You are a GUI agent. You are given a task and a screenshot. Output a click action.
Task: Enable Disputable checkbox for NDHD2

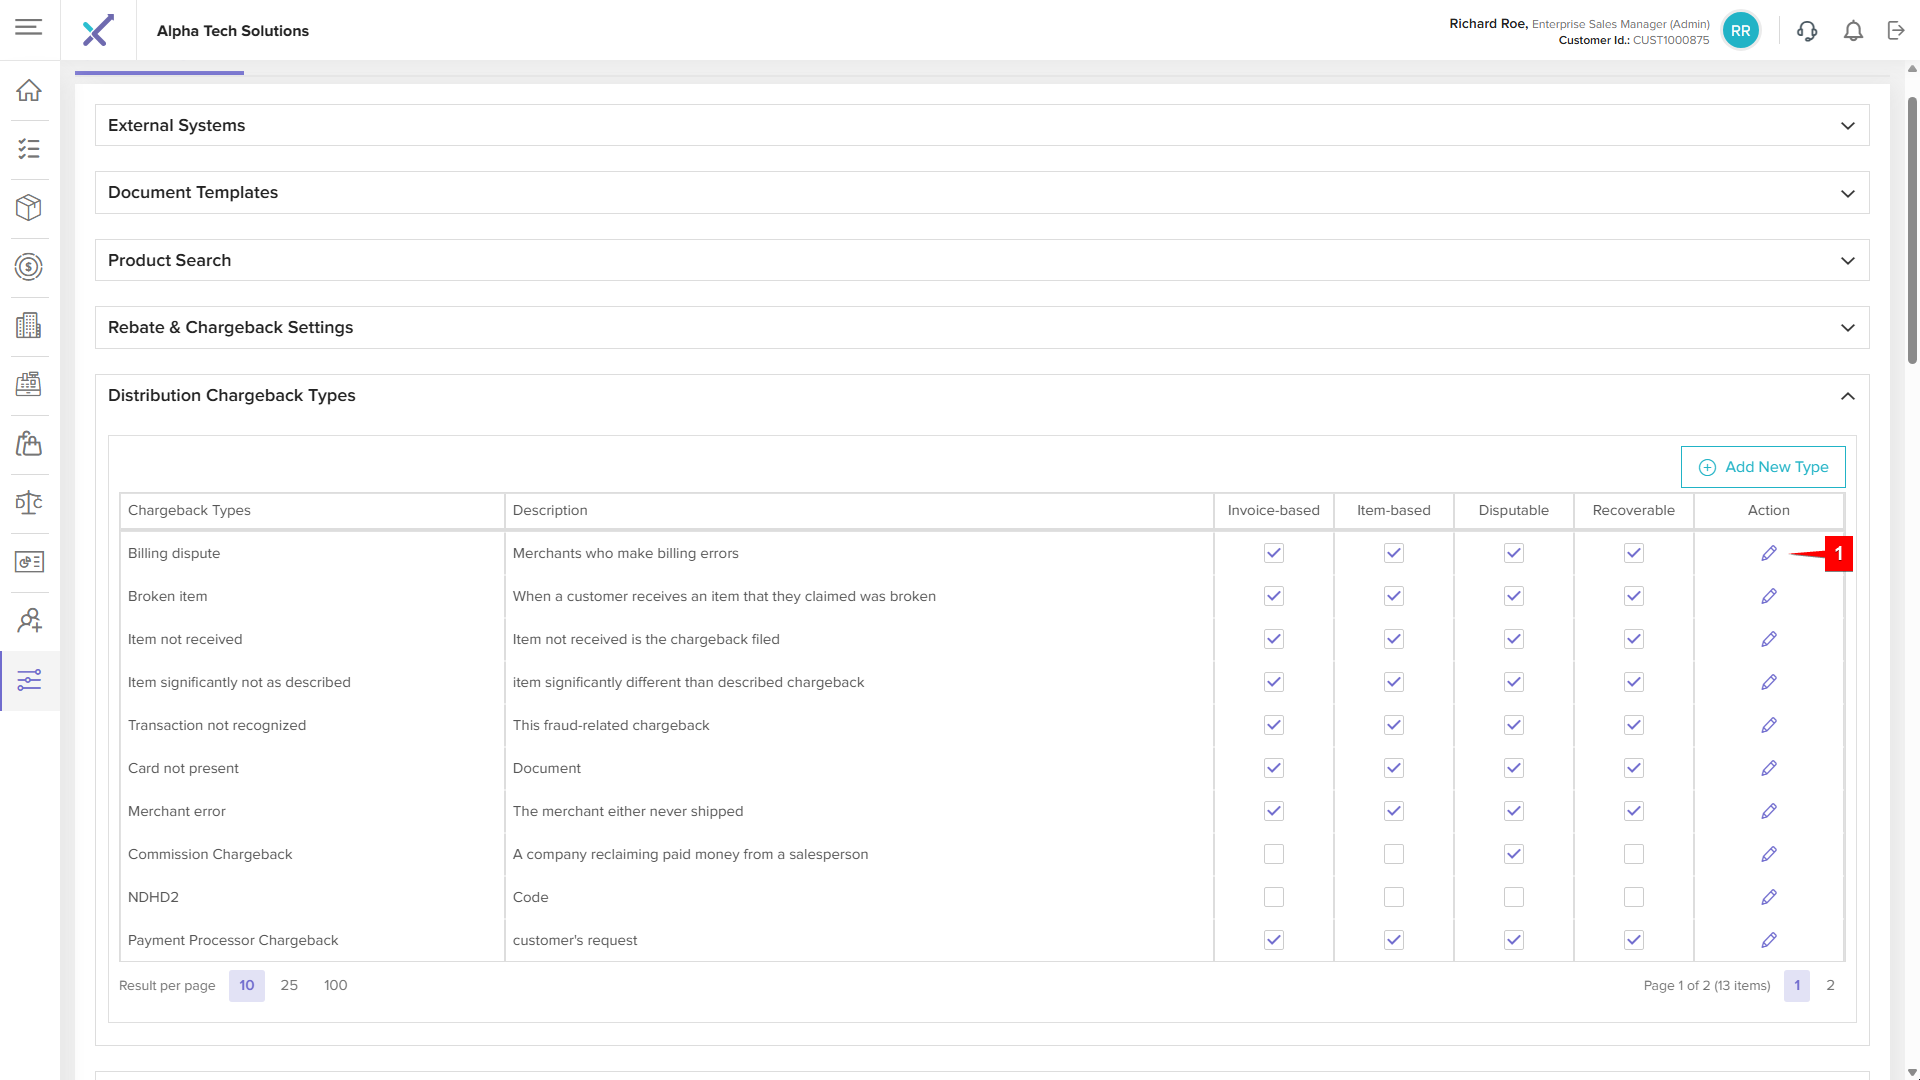tap(1513, 897)
